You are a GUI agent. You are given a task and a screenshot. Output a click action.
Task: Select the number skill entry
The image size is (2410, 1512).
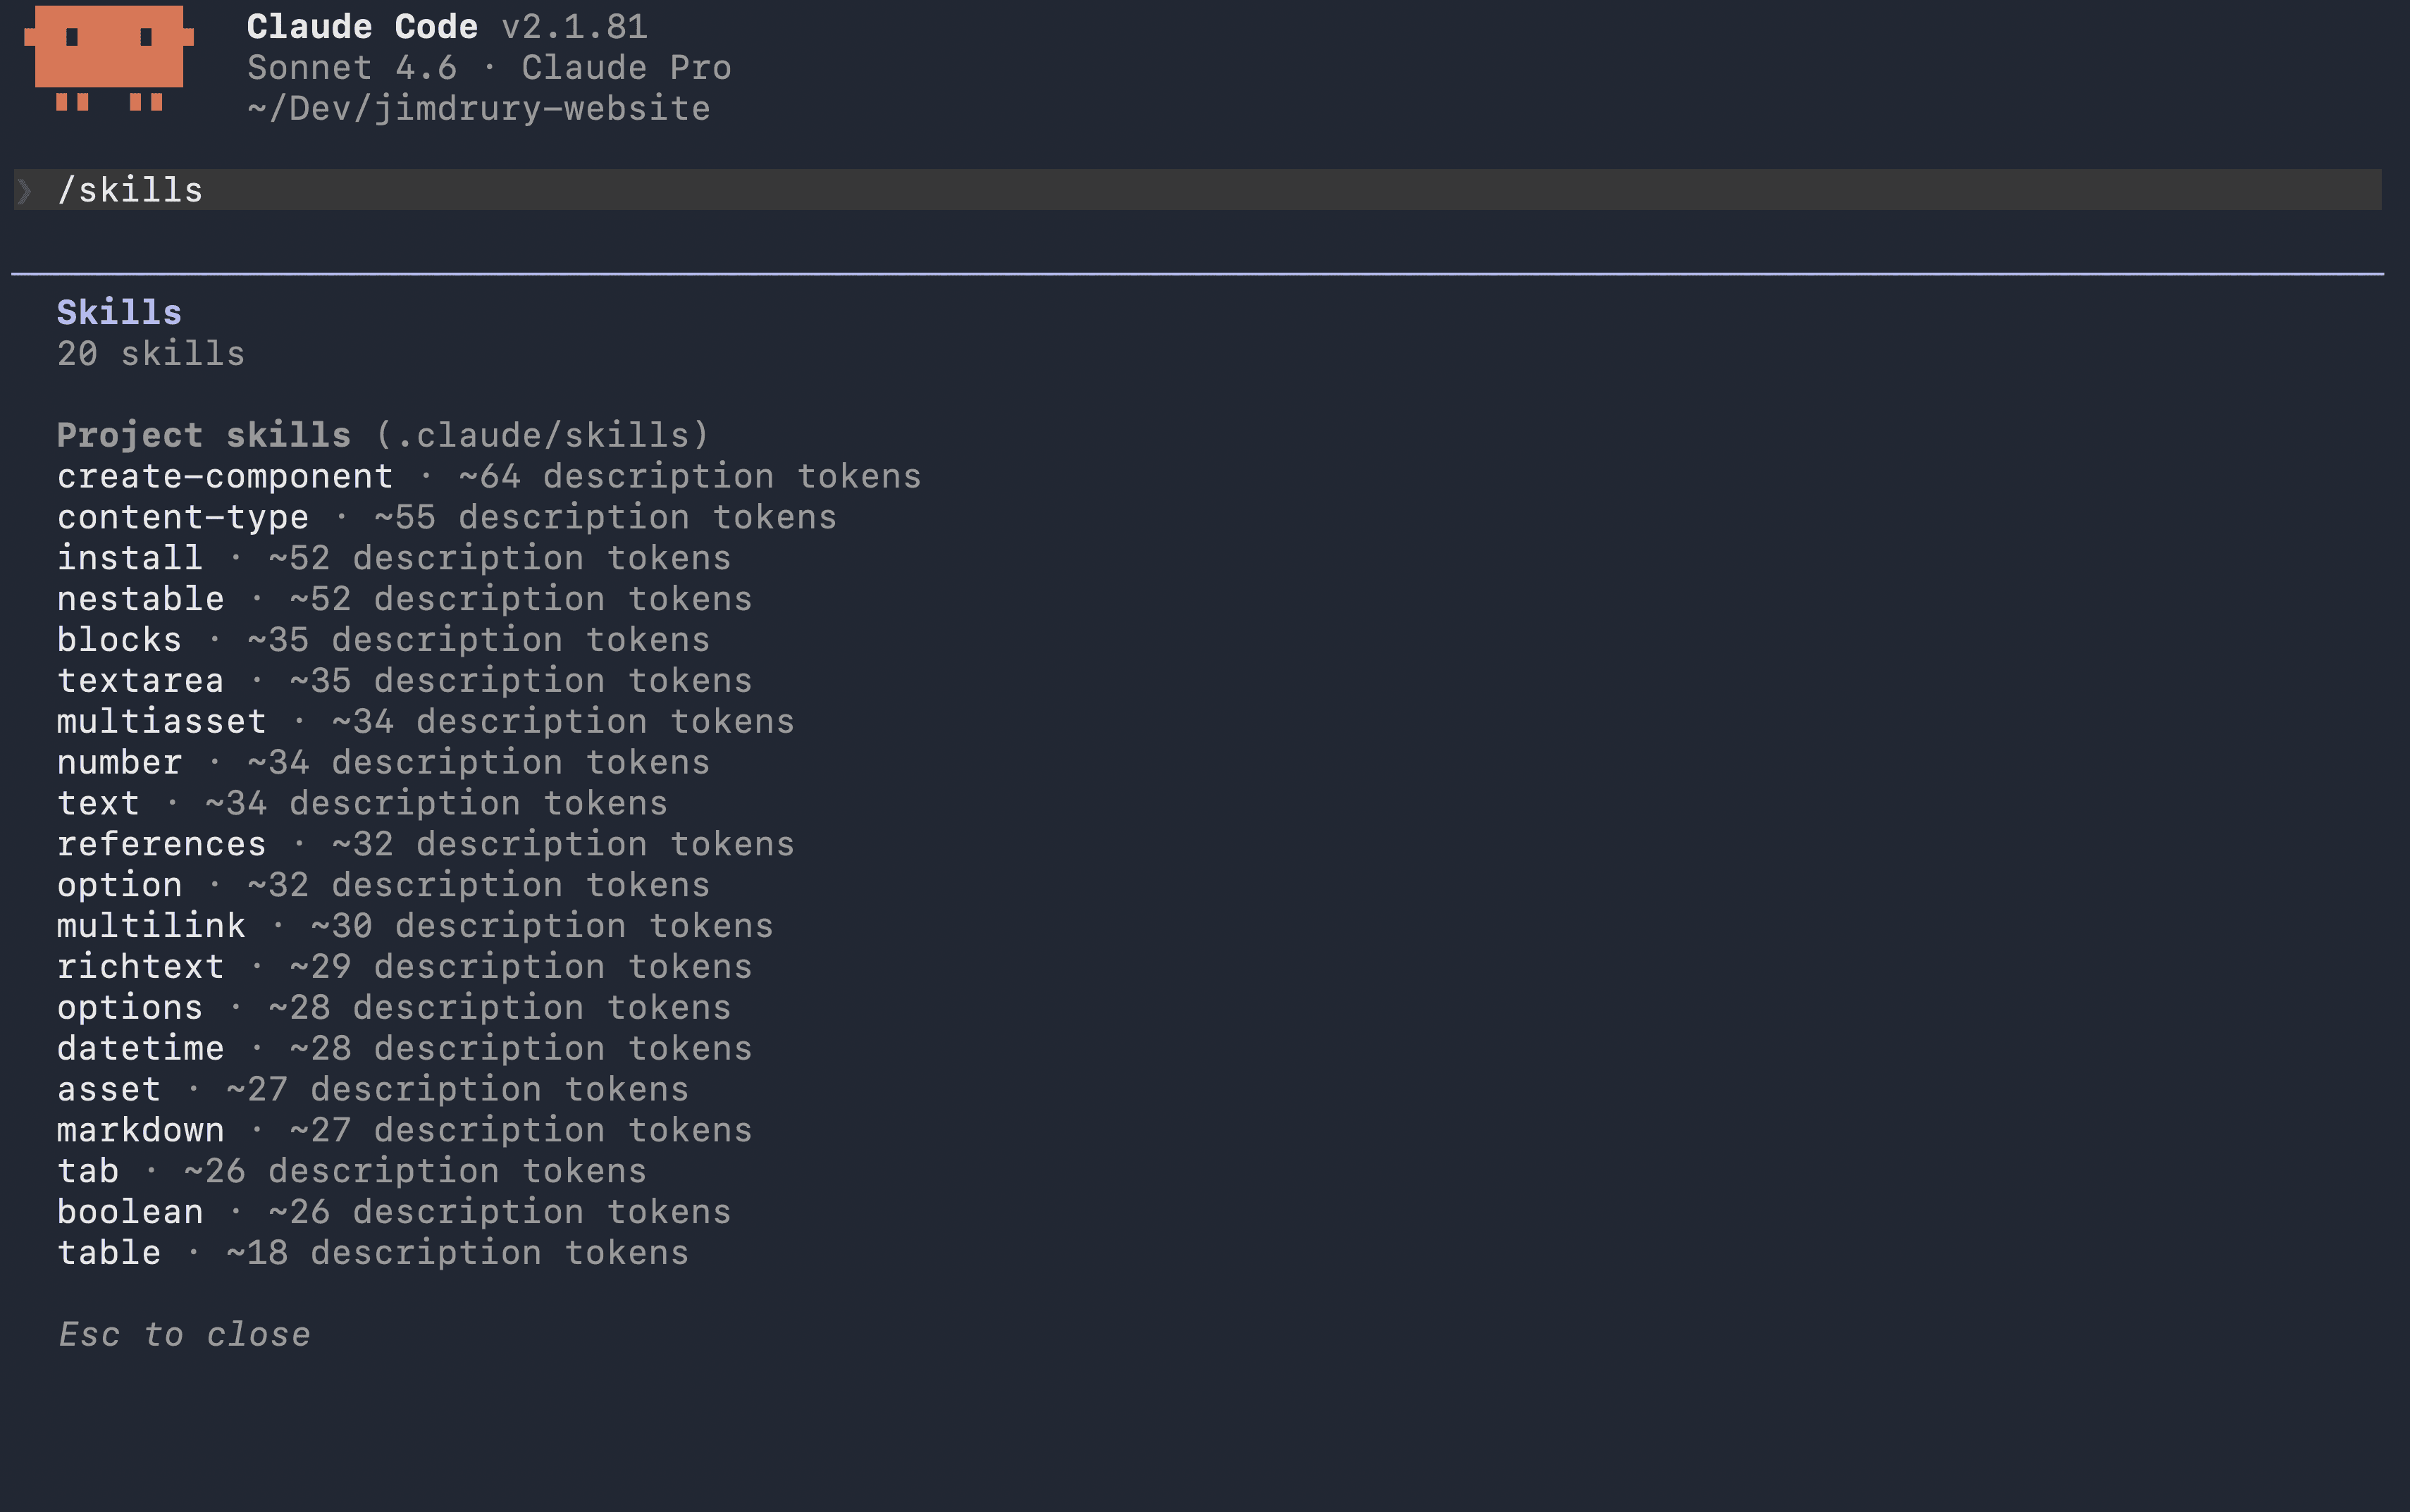118,762
